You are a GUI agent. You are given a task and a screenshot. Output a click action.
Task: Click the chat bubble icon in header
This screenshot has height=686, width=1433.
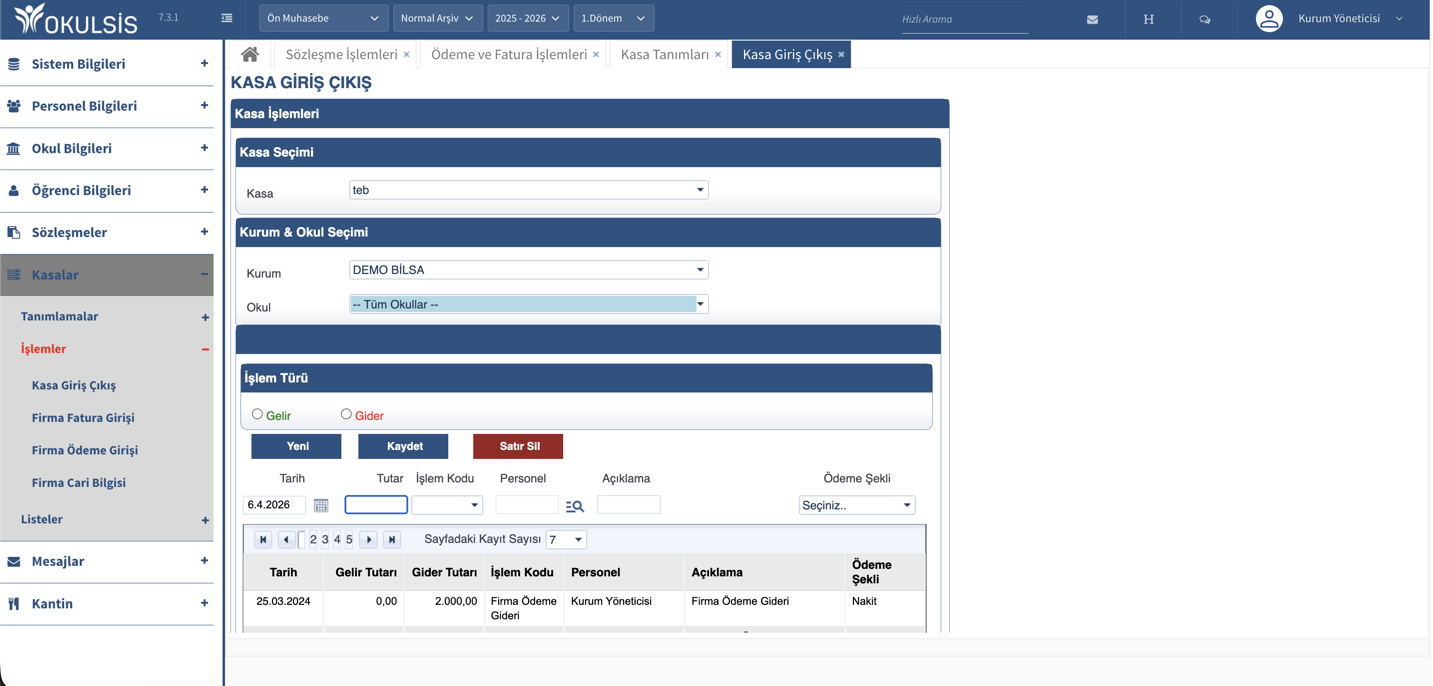click(1204, 19)
